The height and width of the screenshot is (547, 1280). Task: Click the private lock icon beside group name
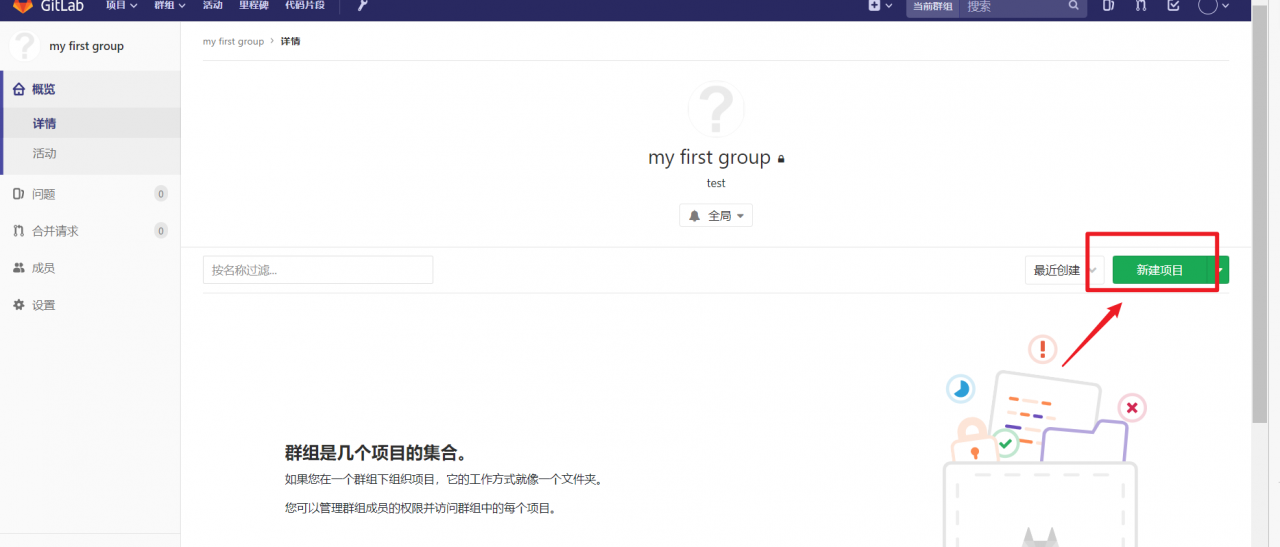pos(781,159)
